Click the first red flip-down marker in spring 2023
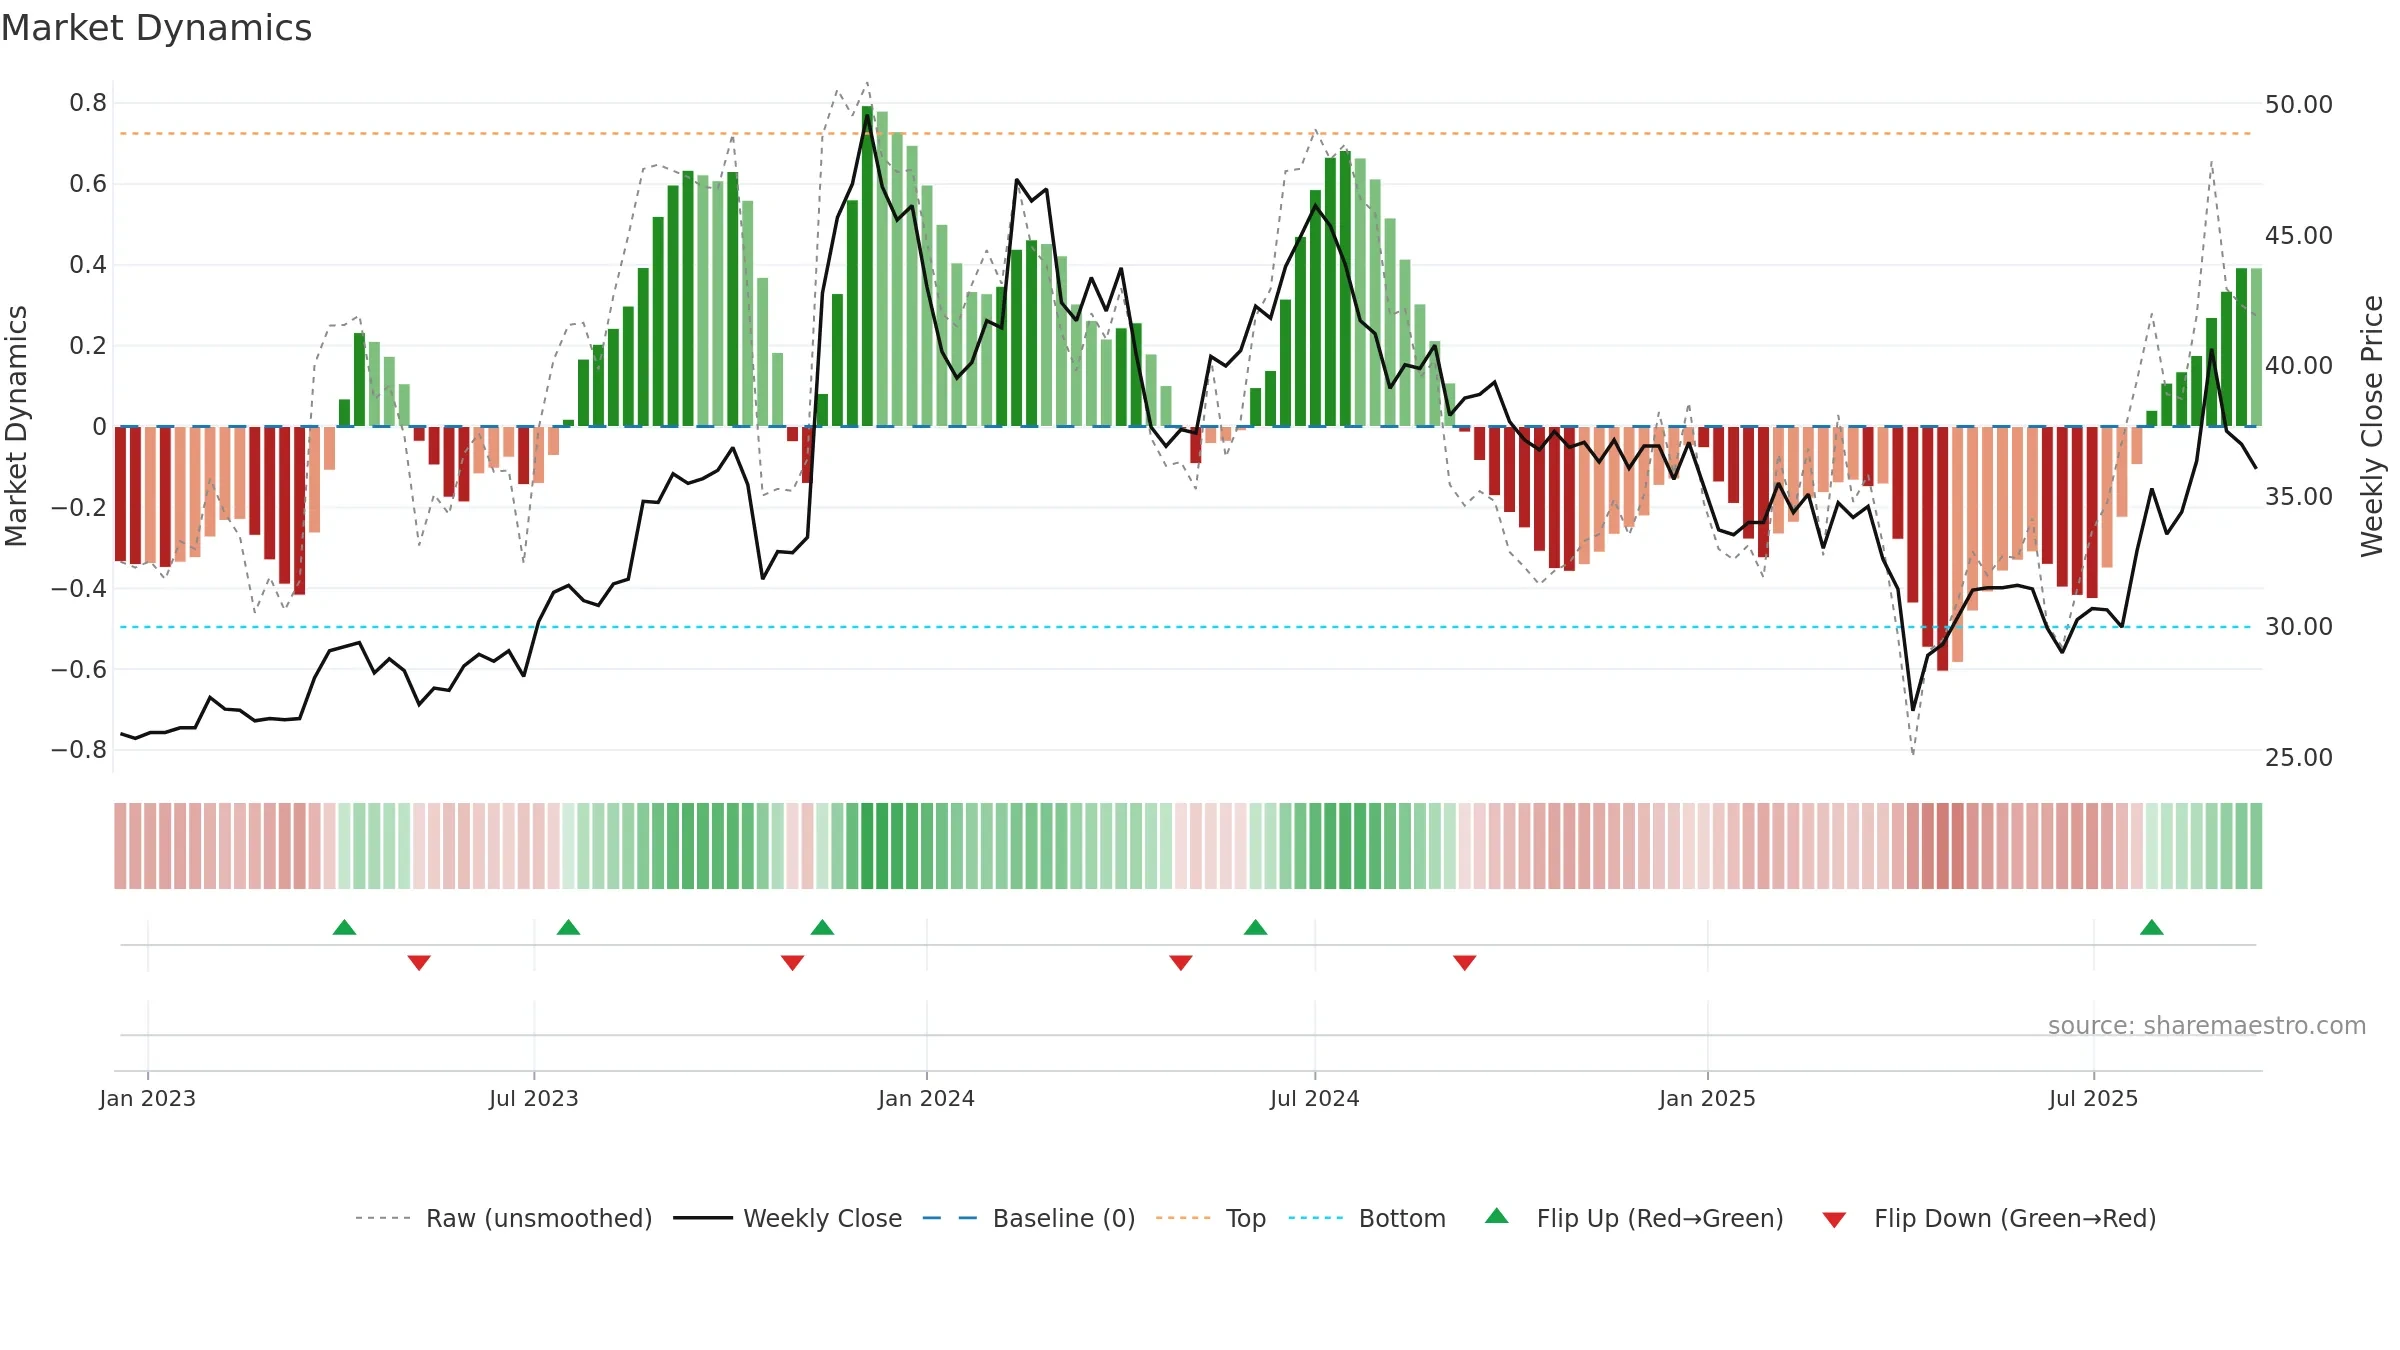 tap(419, 962)
